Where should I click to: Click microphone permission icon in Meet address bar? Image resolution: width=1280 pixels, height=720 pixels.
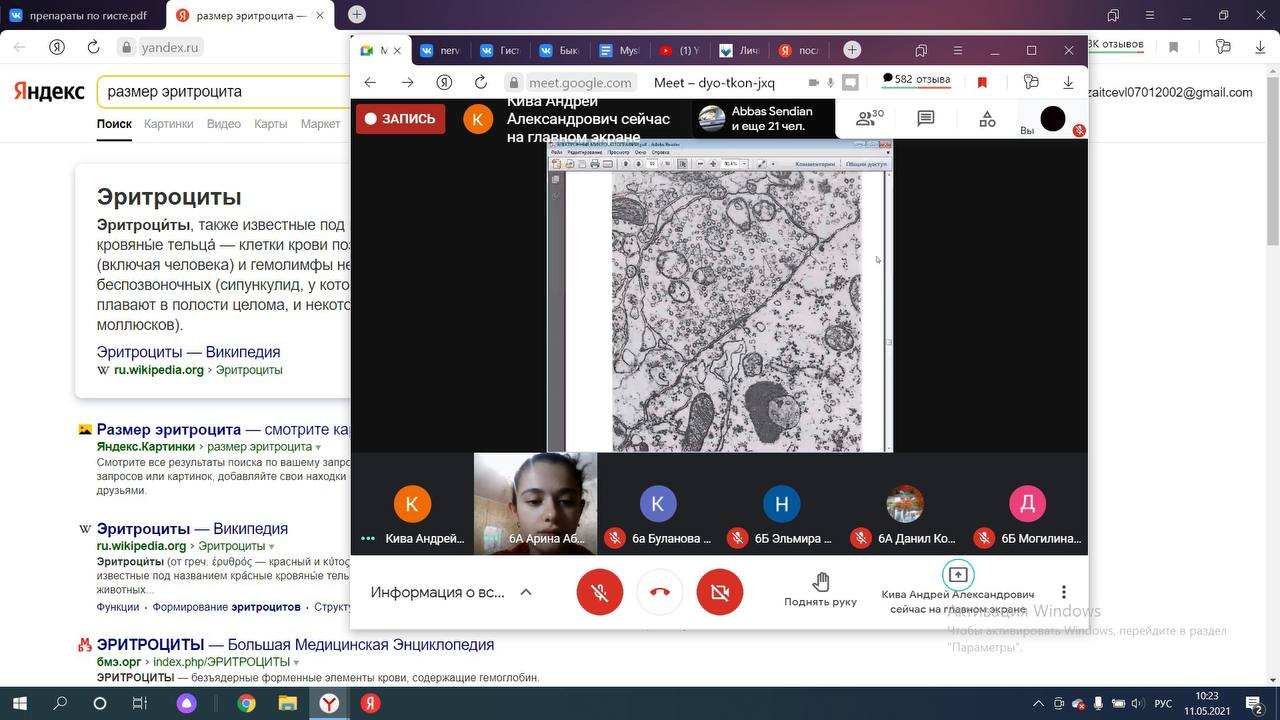coord(830,83)
